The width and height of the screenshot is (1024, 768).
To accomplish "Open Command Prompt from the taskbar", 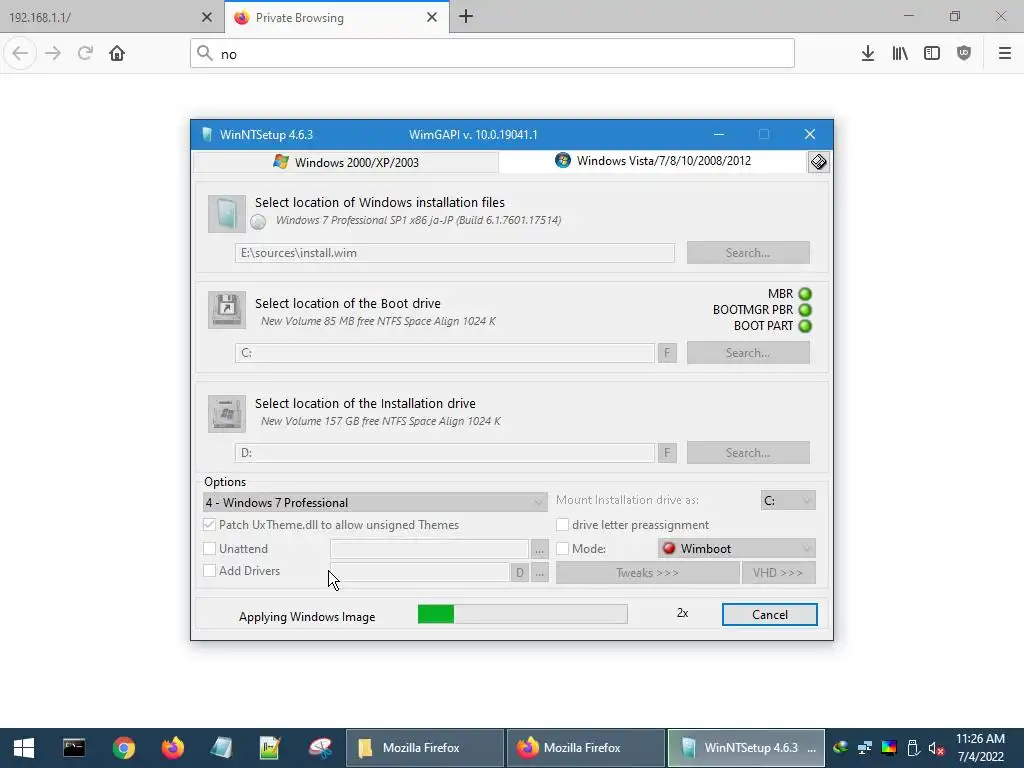I will coord(74,748).
